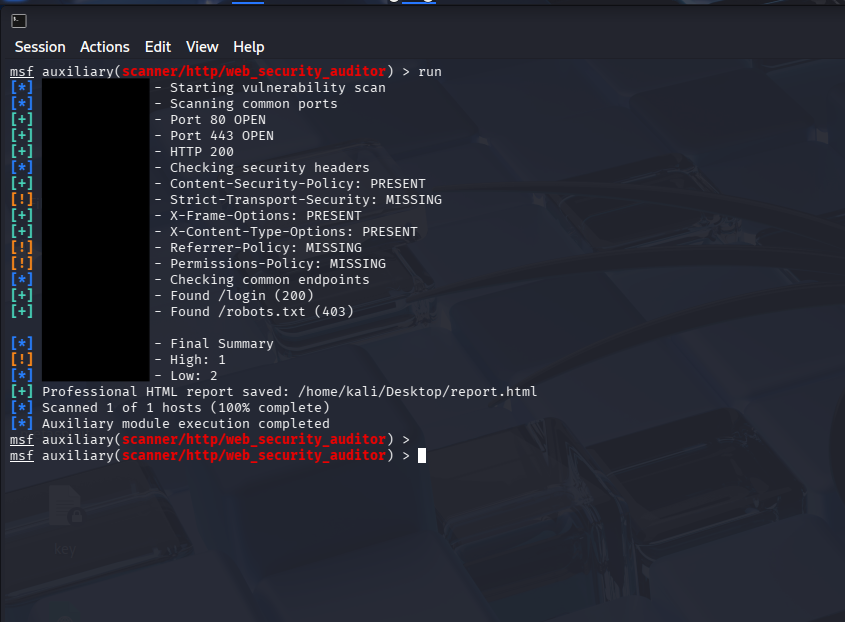Click the 'HTTP 200' line
The width and height of the screenshot is (845, 622).
pyautogui.click(x=202, y=152)
